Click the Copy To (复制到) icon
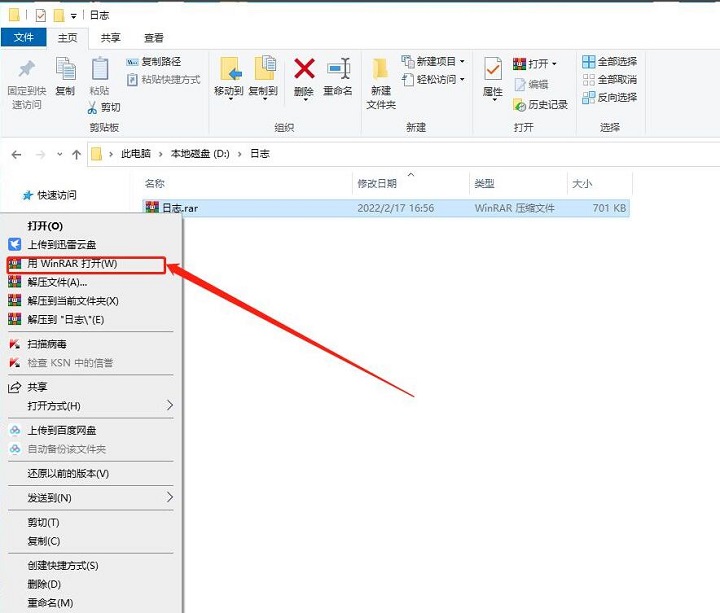720x613 pixels. click(x=265, y=68)
